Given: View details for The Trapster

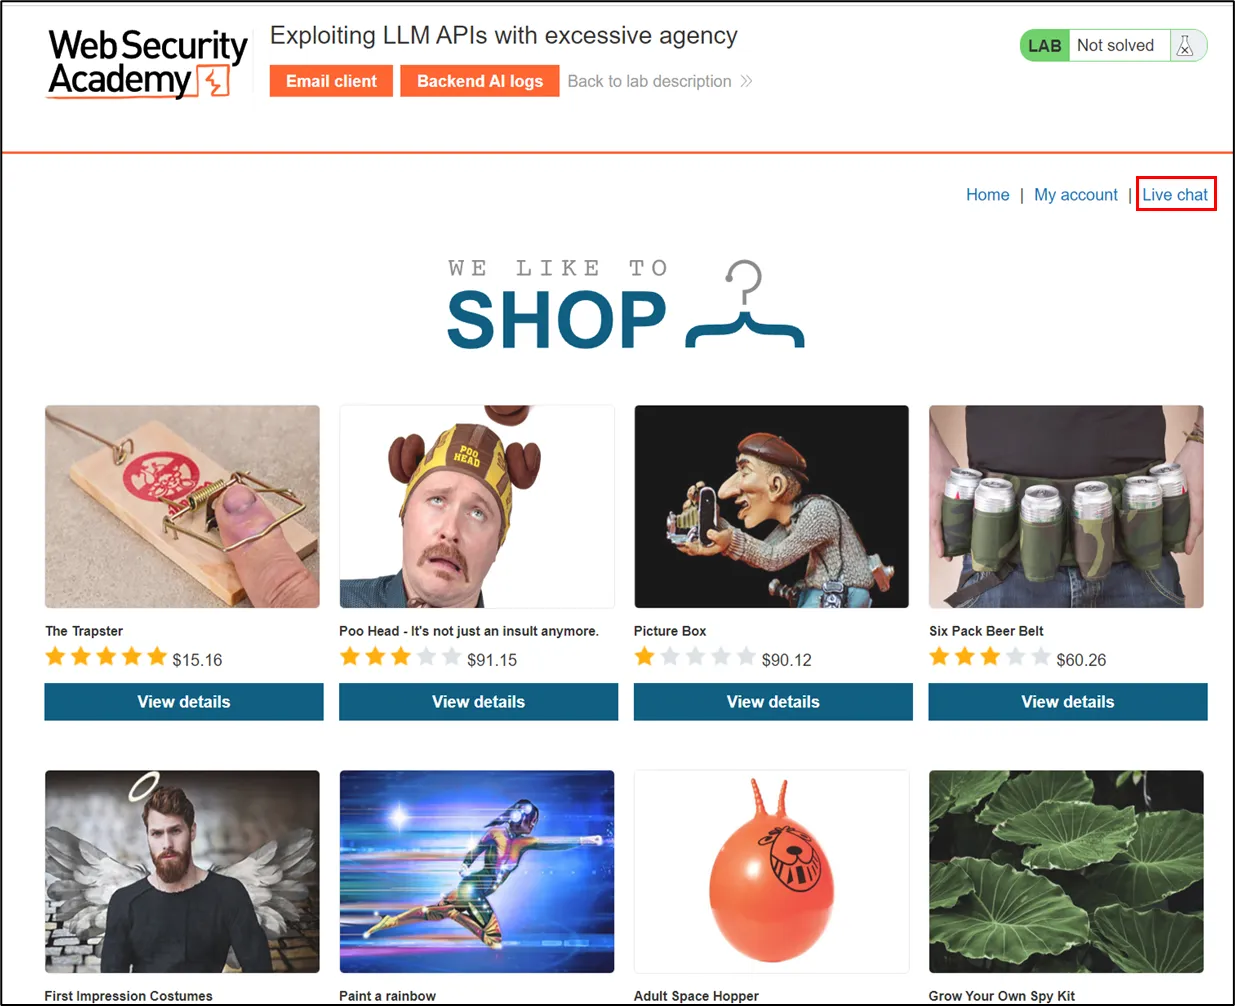Looking at the screenshot, I should coord(184,702).
